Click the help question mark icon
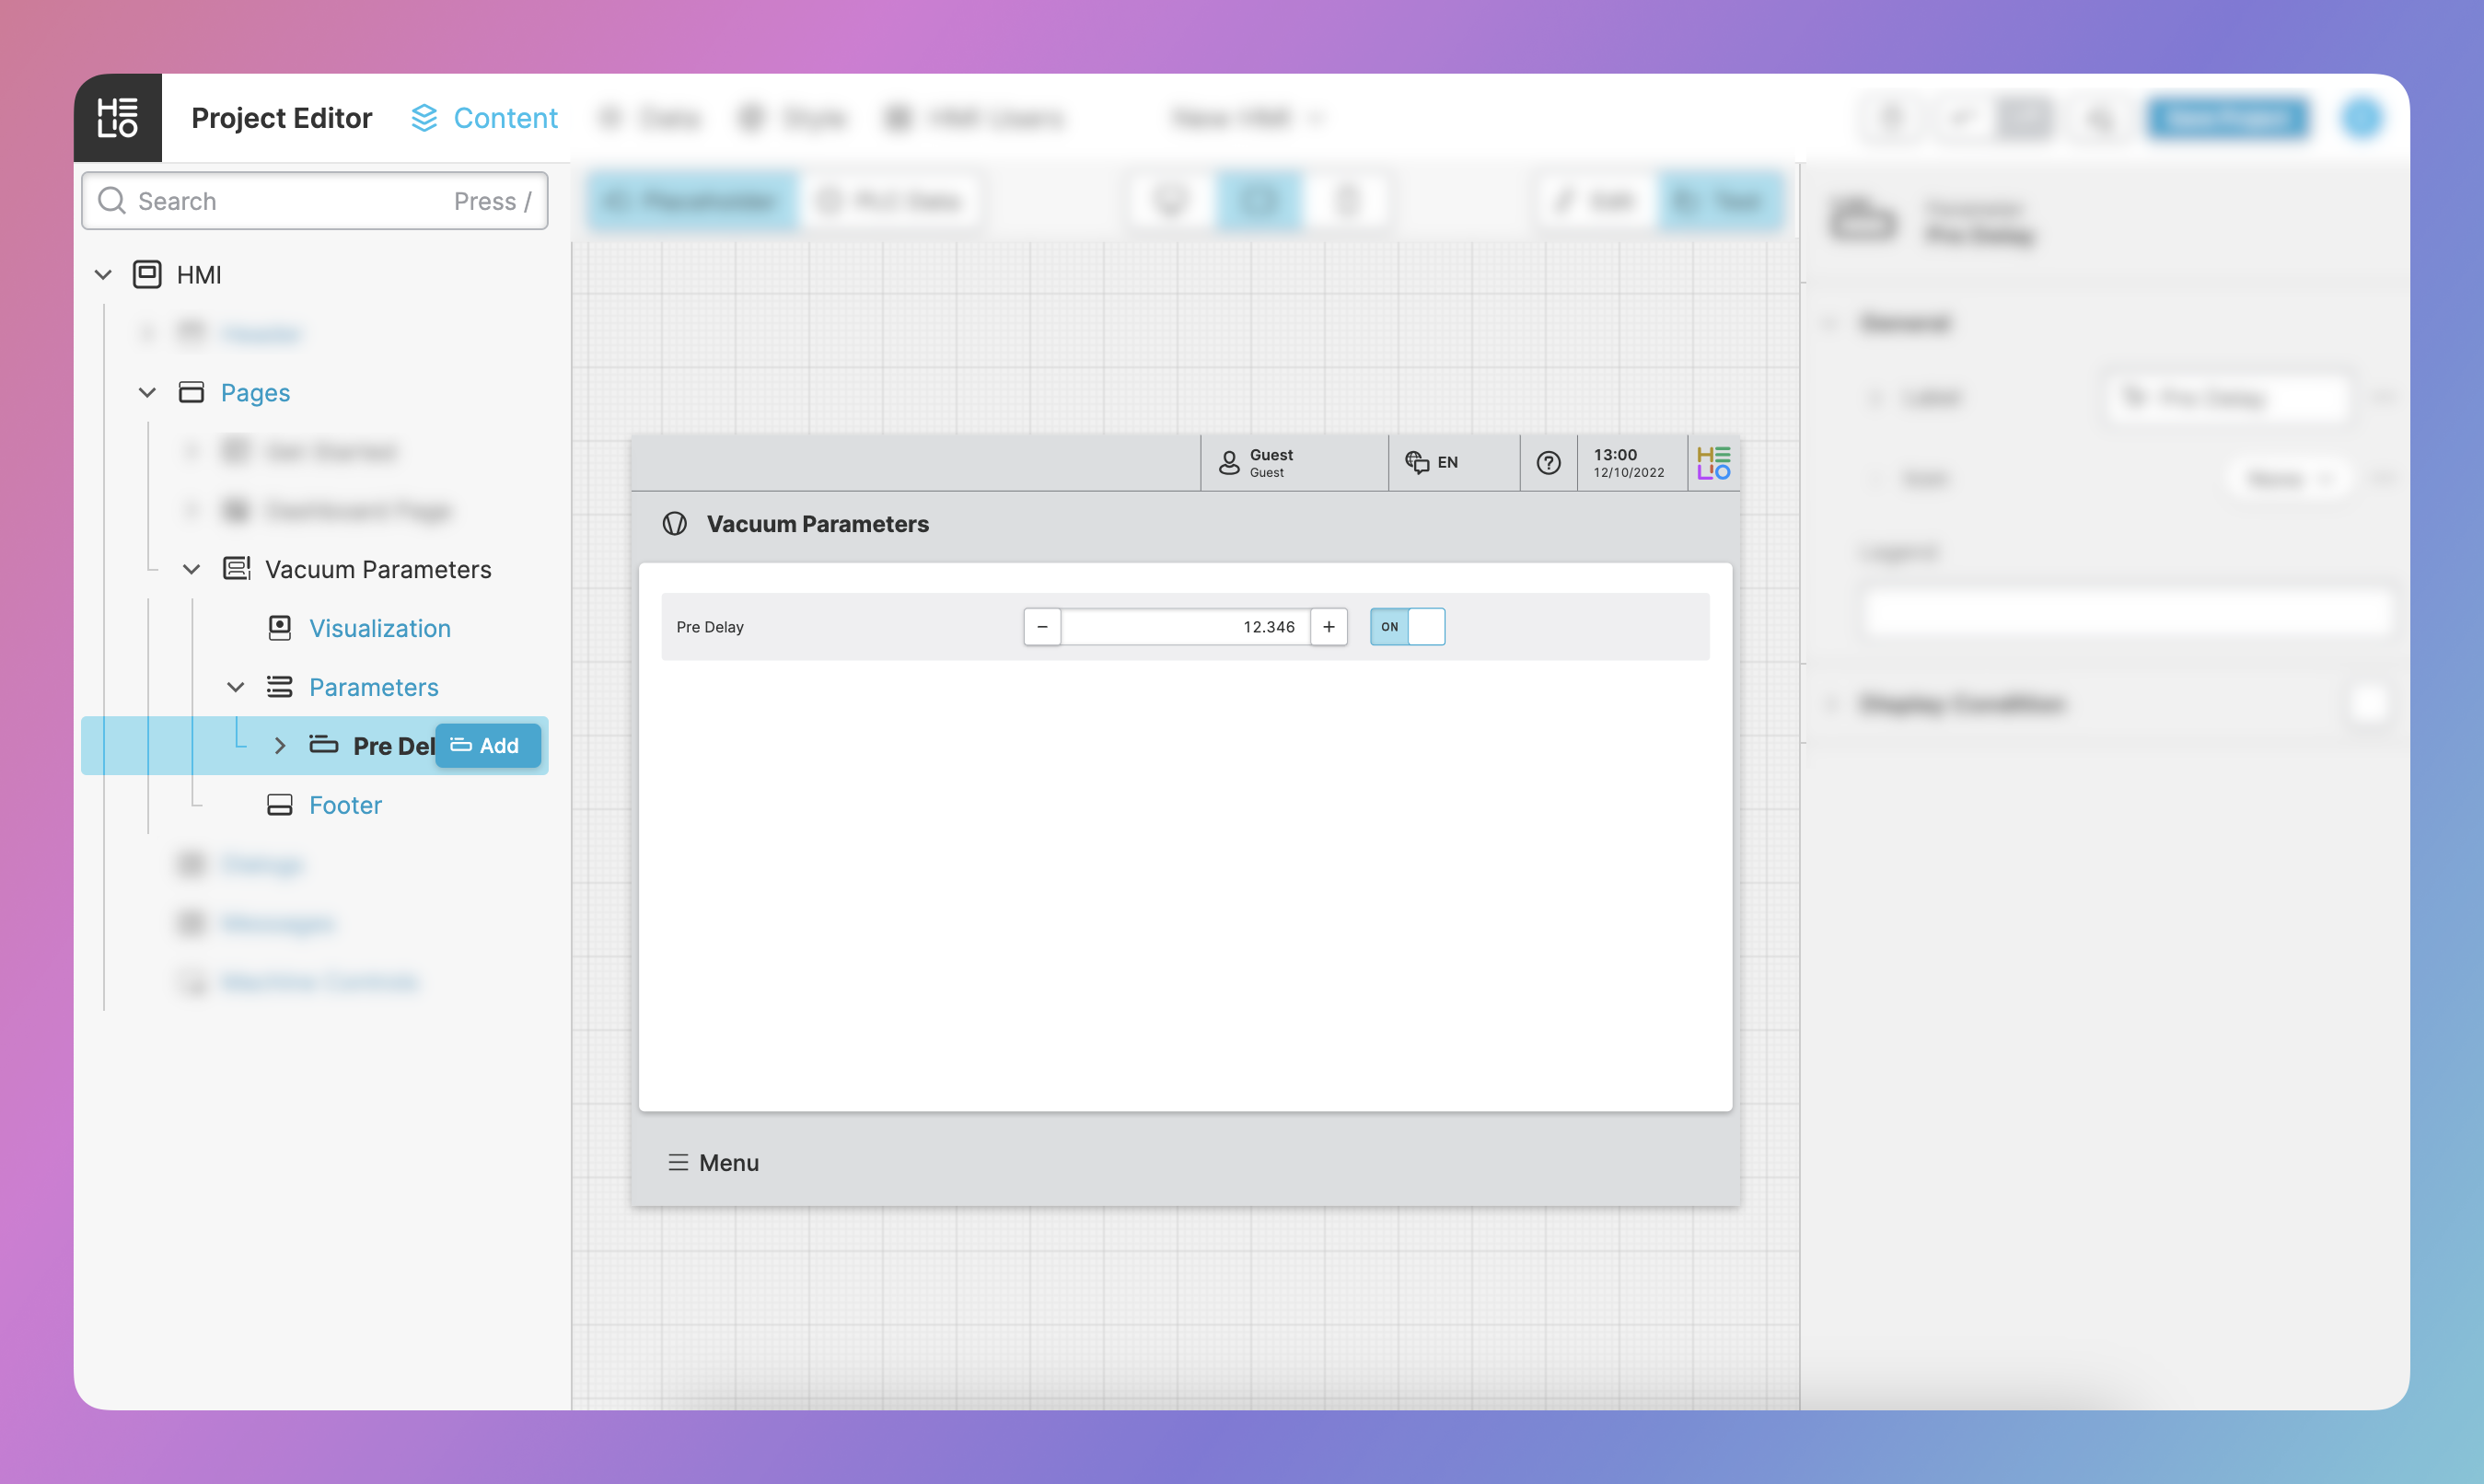 [x=1548, y=463]
